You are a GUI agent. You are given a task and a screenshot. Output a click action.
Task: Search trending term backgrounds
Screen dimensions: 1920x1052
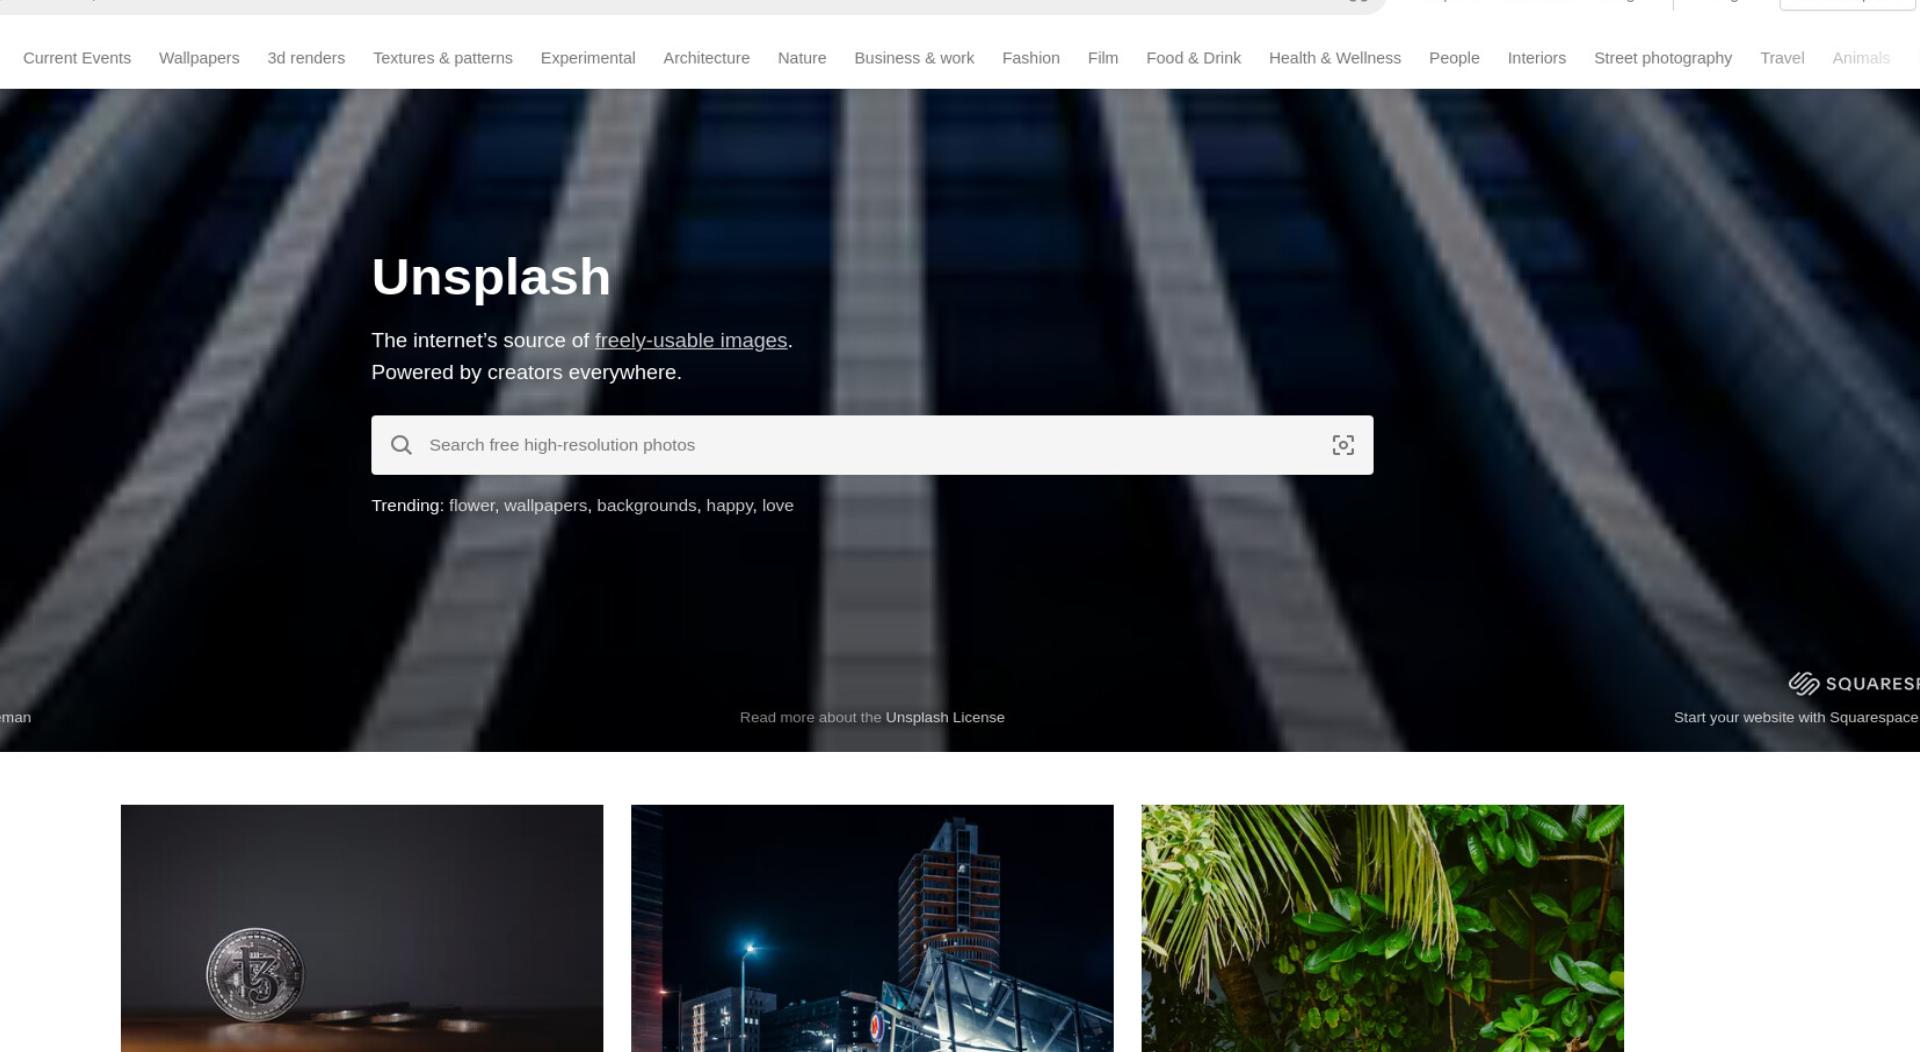click(x=646, y=505)
